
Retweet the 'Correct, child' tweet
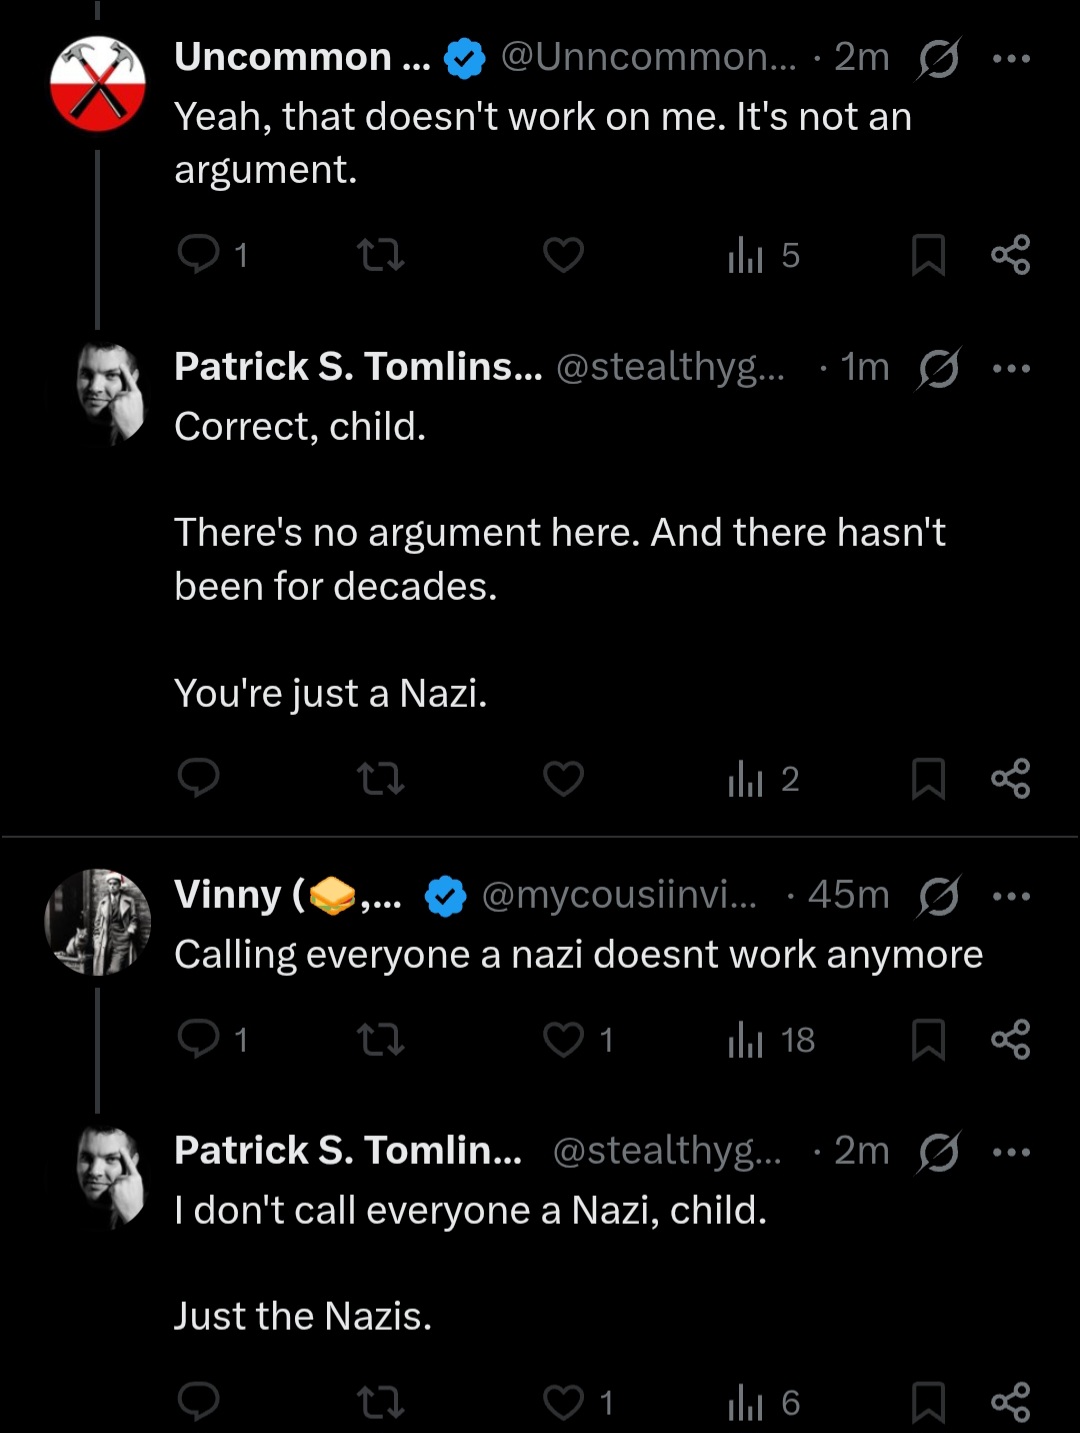point(381,778)
